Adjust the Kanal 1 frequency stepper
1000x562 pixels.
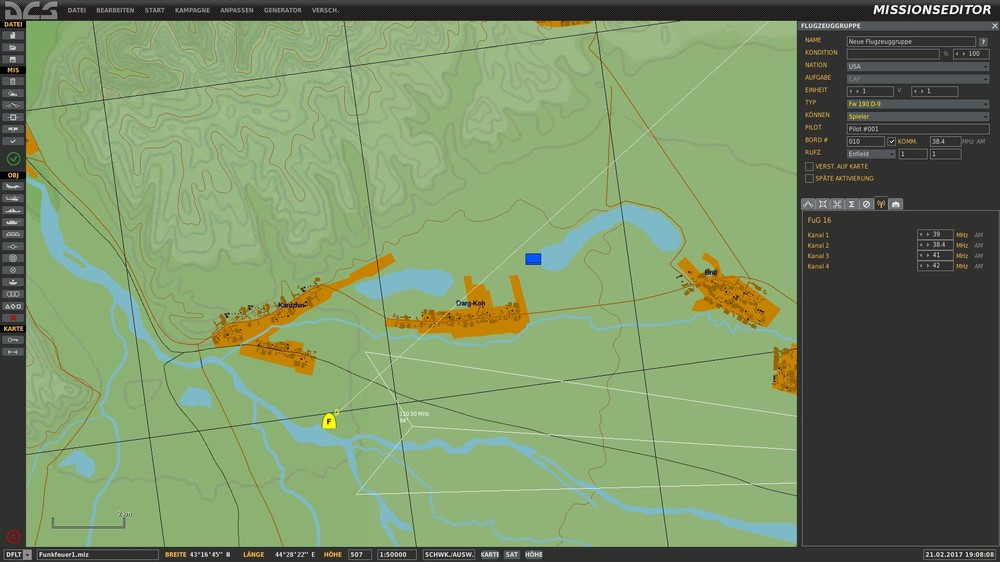point(935,235)
